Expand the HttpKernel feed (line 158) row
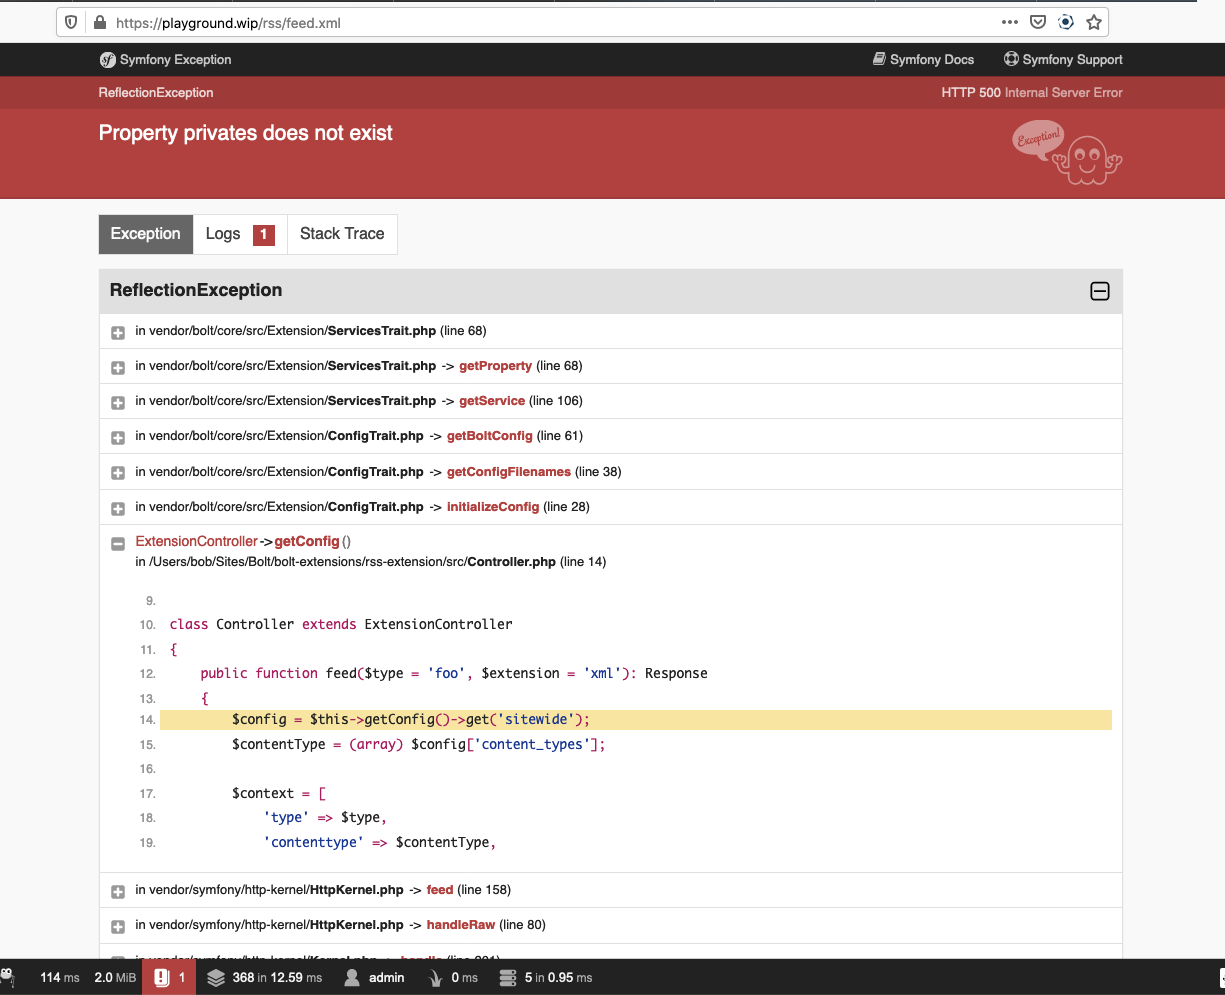The height and width of the screenshot is (995, 1225). [x=118, y=891]
